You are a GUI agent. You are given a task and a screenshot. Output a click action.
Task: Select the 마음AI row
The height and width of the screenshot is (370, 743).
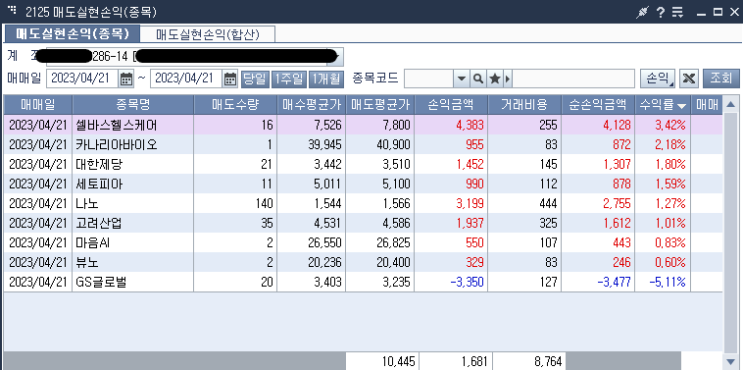pyautogui.click(x=363, y=243)
